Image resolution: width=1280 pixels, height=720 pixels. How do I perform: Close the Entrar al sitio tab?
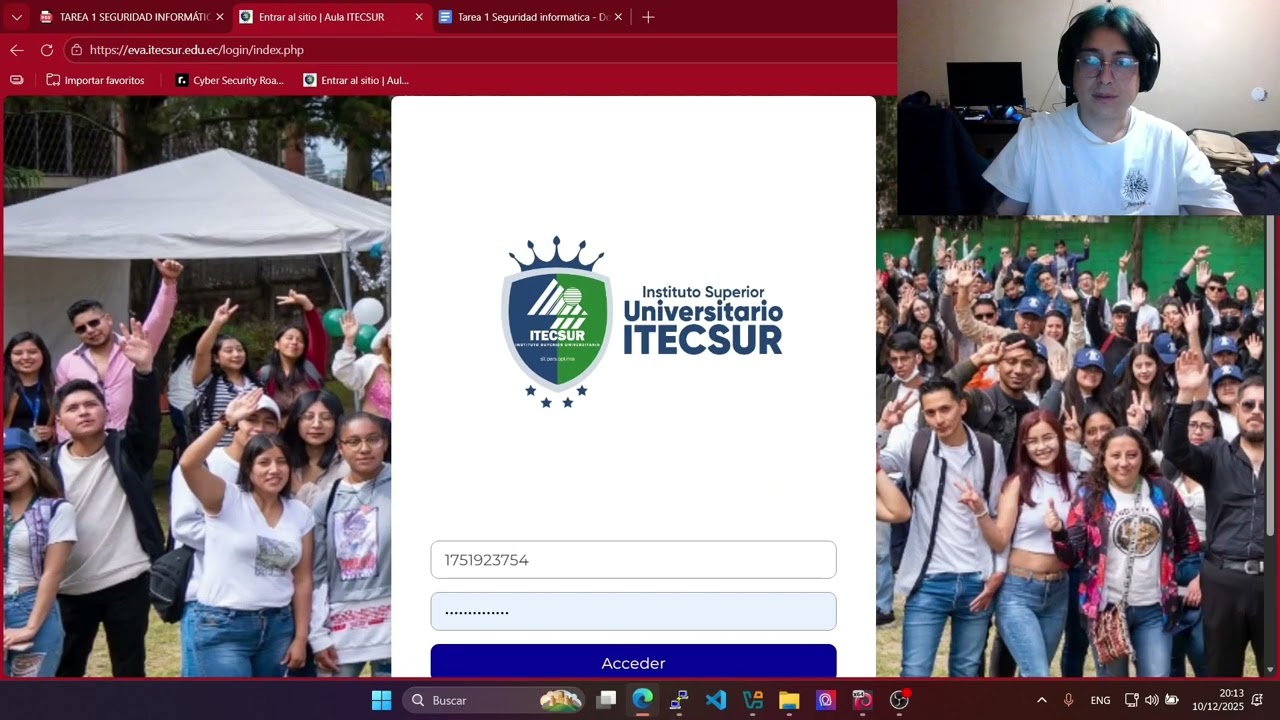point(419,17)
